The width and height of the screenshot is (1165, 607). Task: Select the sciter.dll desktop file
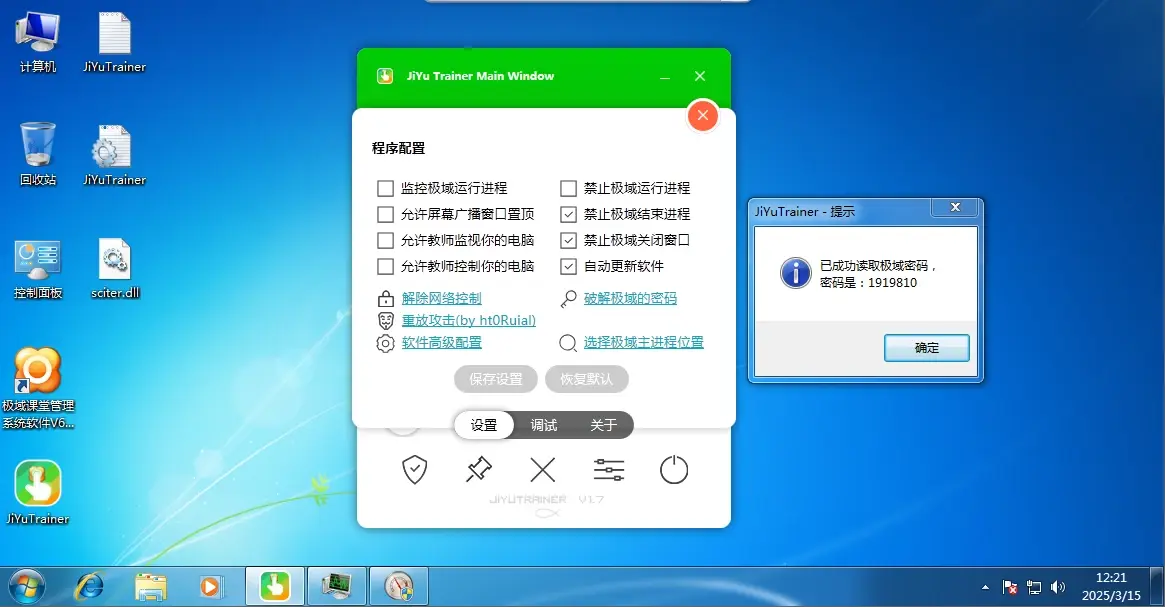[114, 269]
